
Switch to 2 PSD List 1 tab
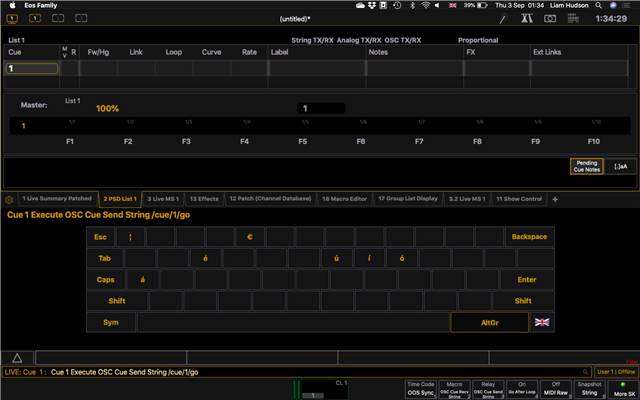[120, 199]
